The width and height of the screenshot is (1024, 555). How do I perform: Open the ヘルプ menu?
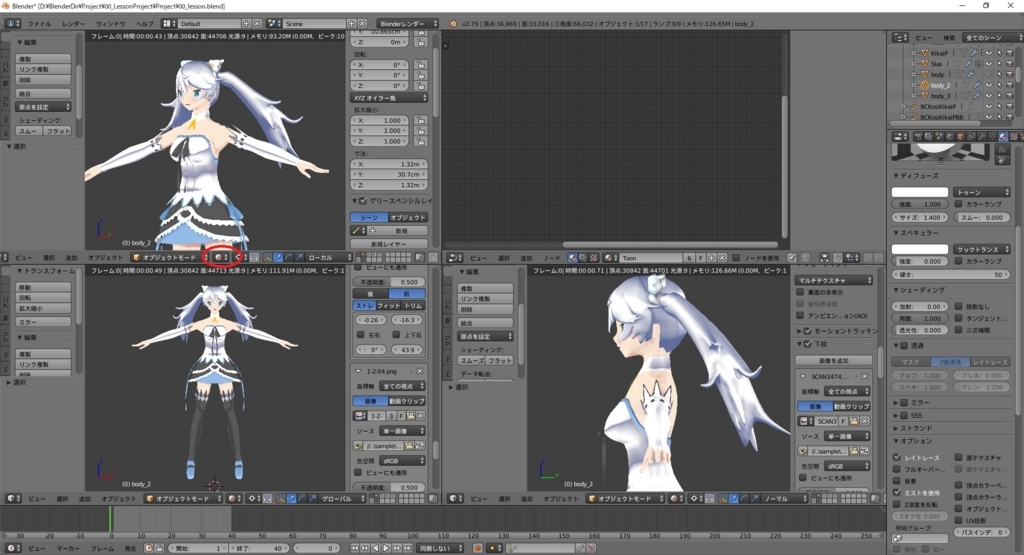[144, 24]
